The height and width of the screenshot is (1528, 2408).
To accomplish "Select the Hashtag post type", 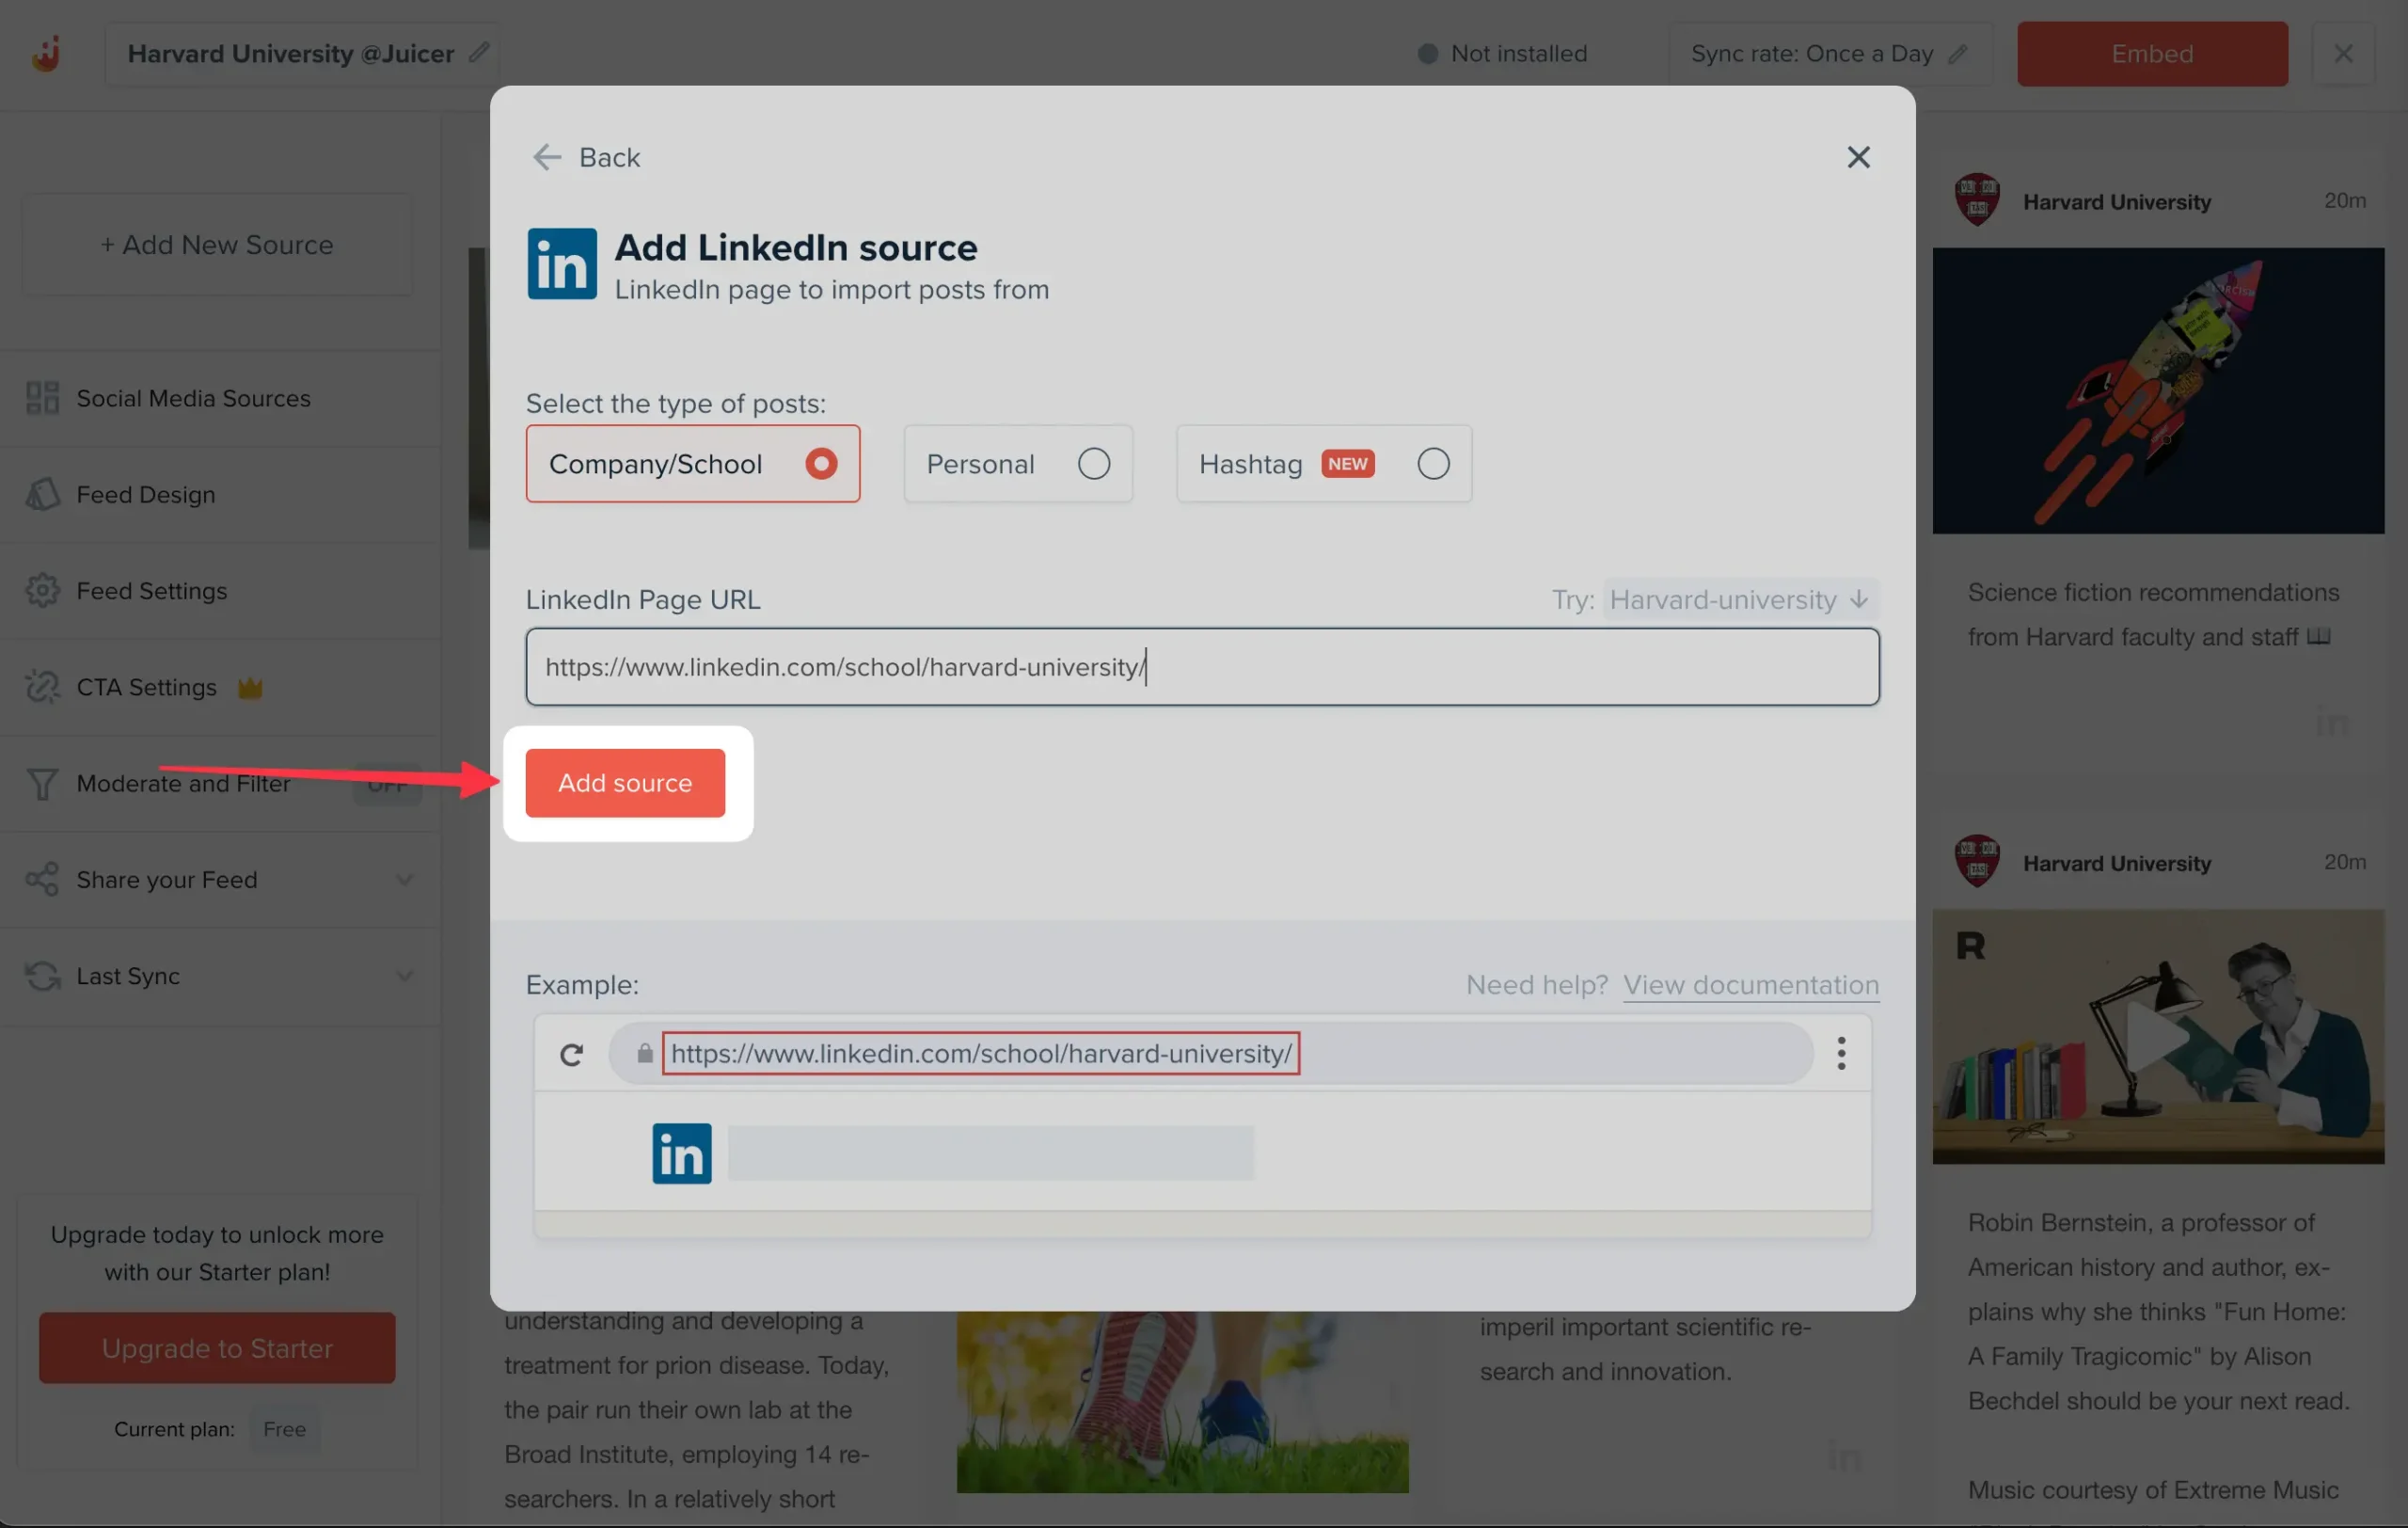I will [x=1323, y=464].
